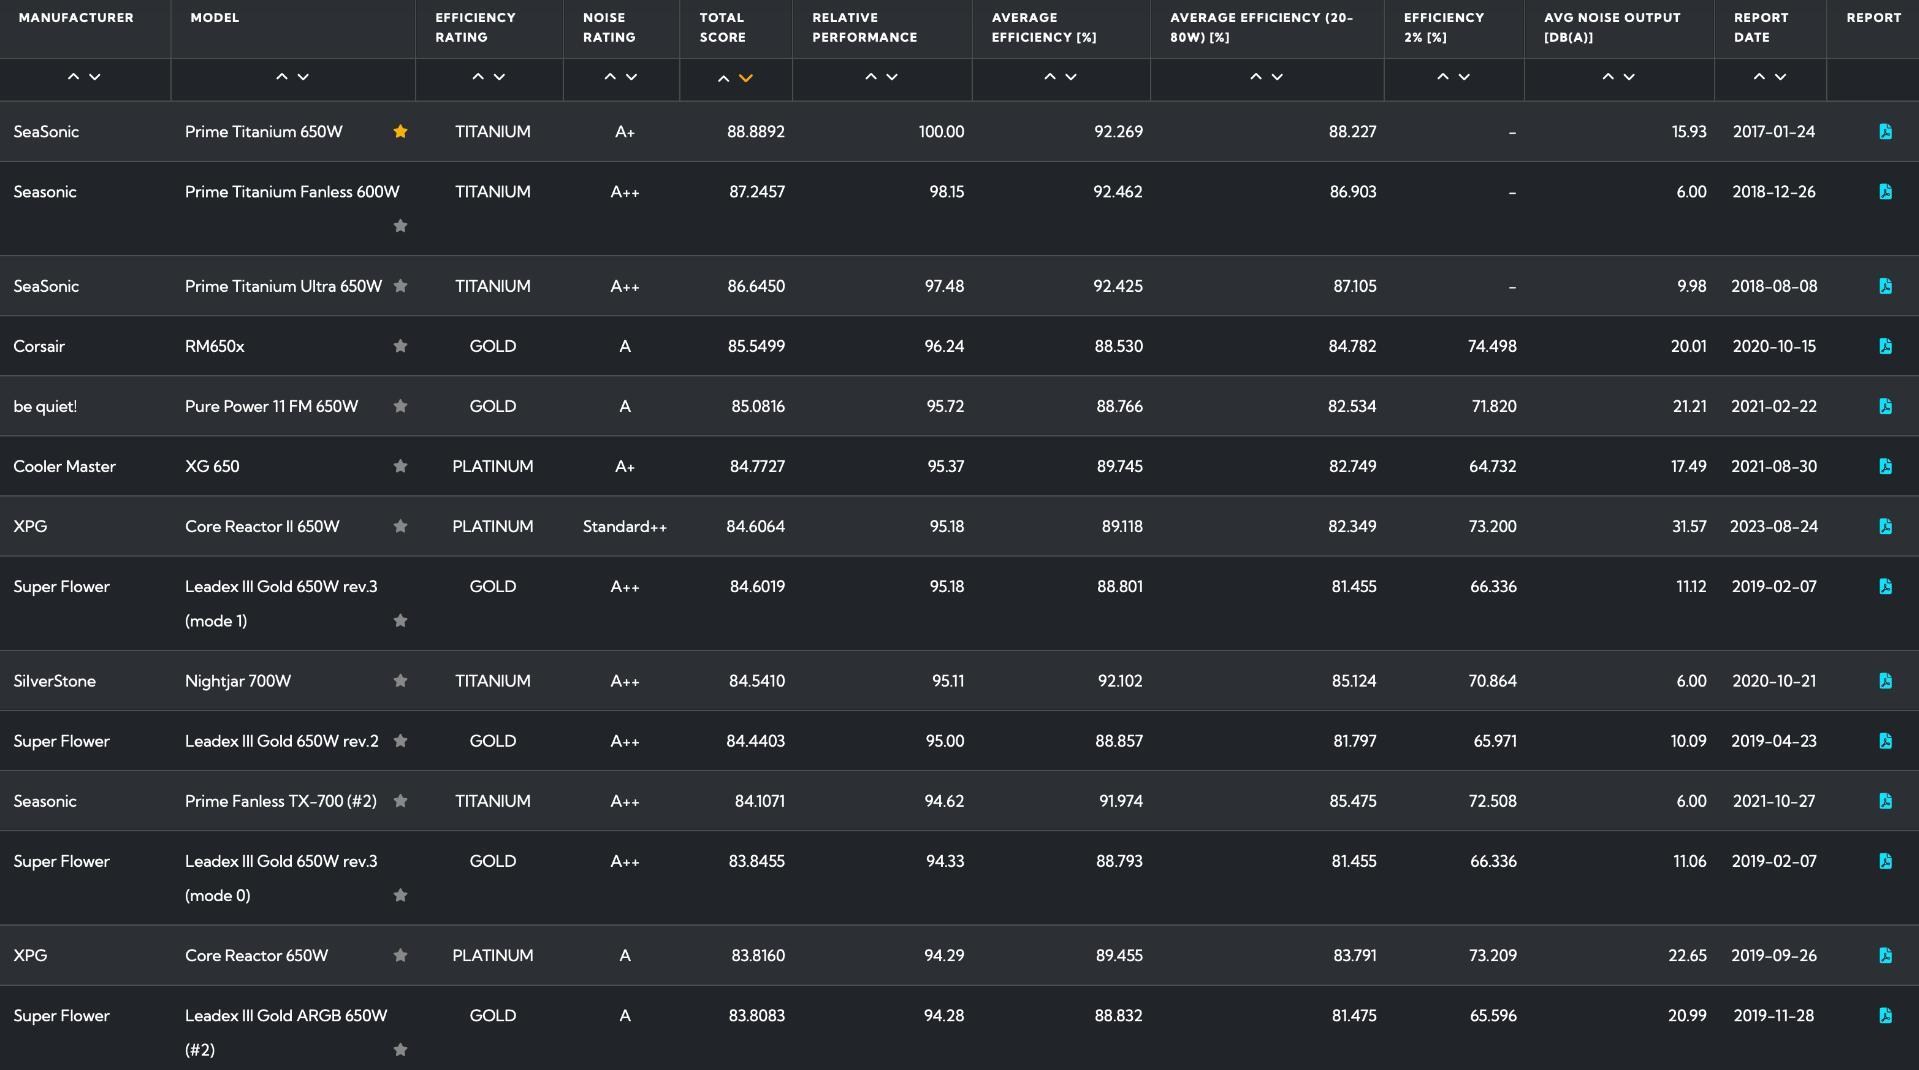The image size is (1919, 1070).
Task: Open PDF report for Cooler Master XG 650
Action: click(x=1885, y=466)
